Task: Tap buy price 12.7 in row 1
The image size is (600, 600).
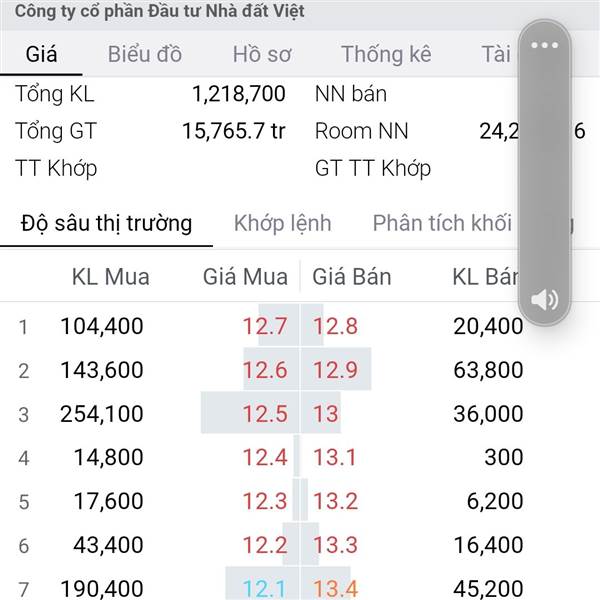Action: point(265,326)
